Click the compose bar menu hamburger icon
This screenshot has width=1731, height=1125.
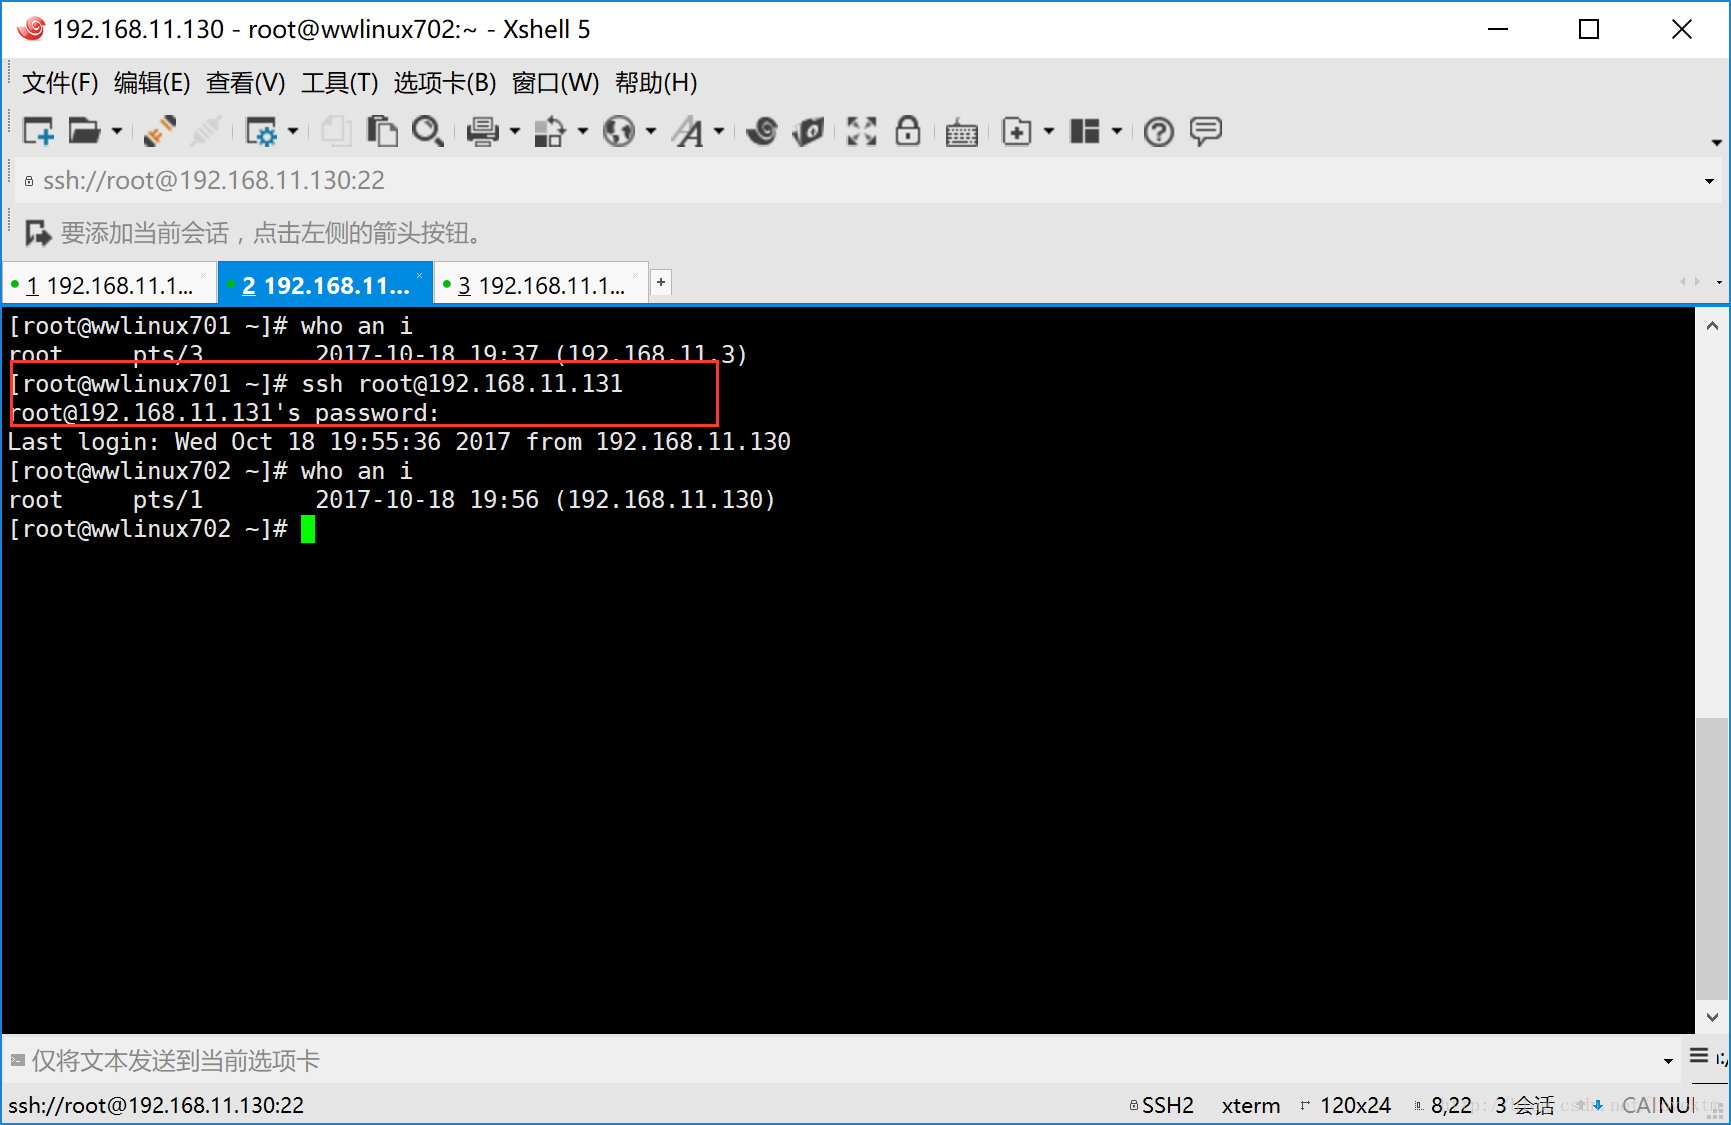coord(1699,1055)
